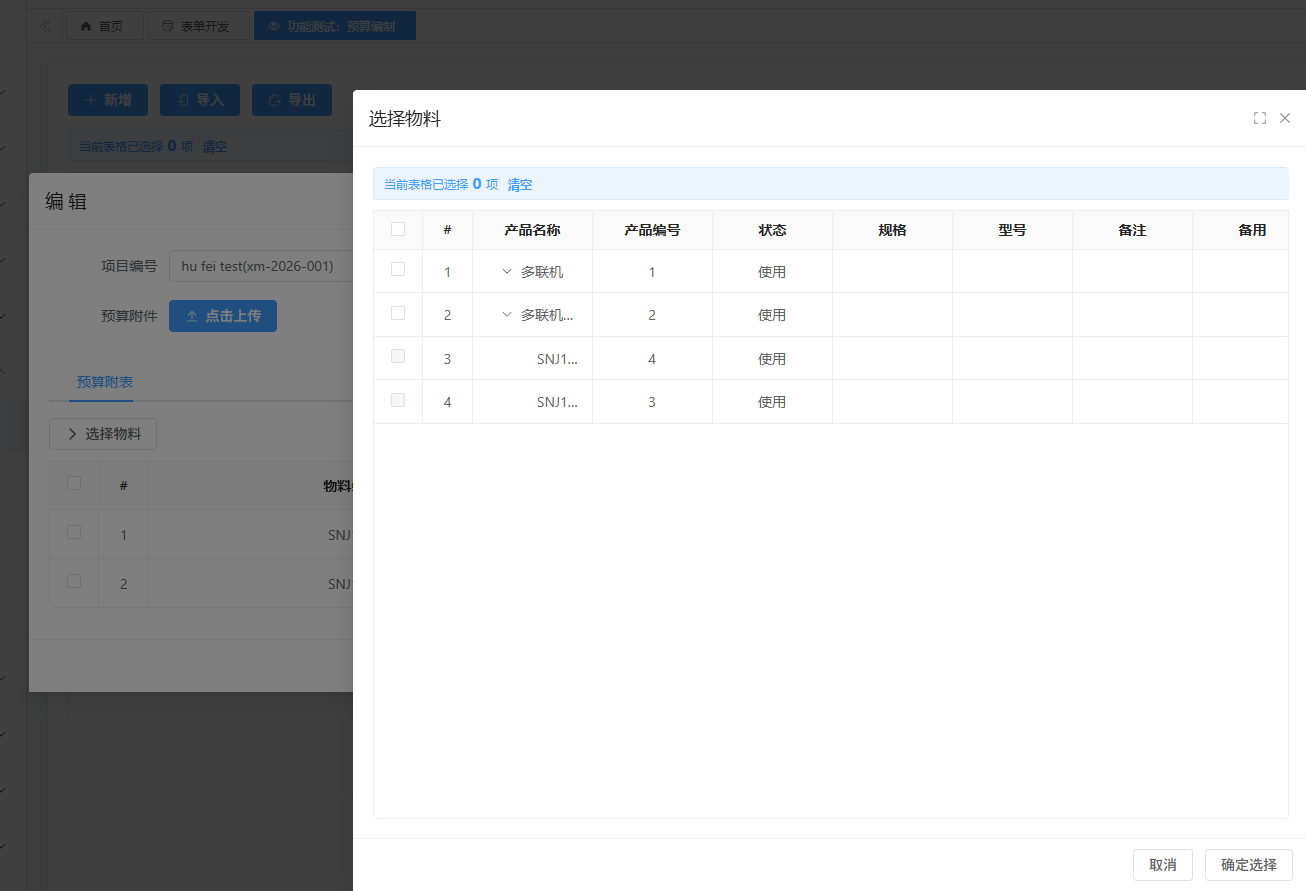Check the checkbox for row 2 in material table
This screenshot has height=891, width=1306.
pos(398,313)
